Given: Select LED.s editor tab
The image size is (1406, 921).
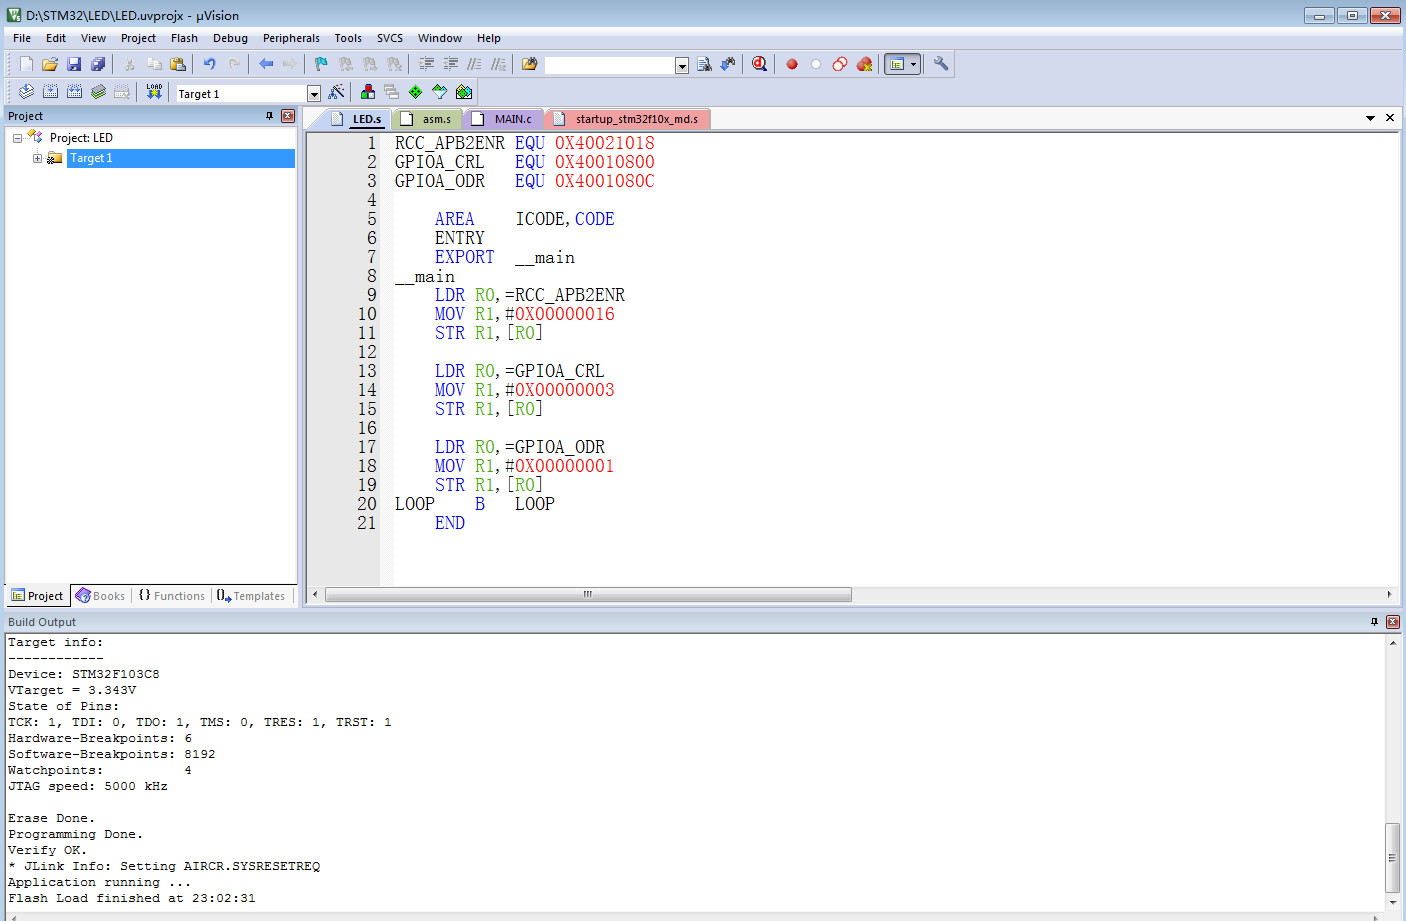Looking at the screenshot, I should point(359,119).
